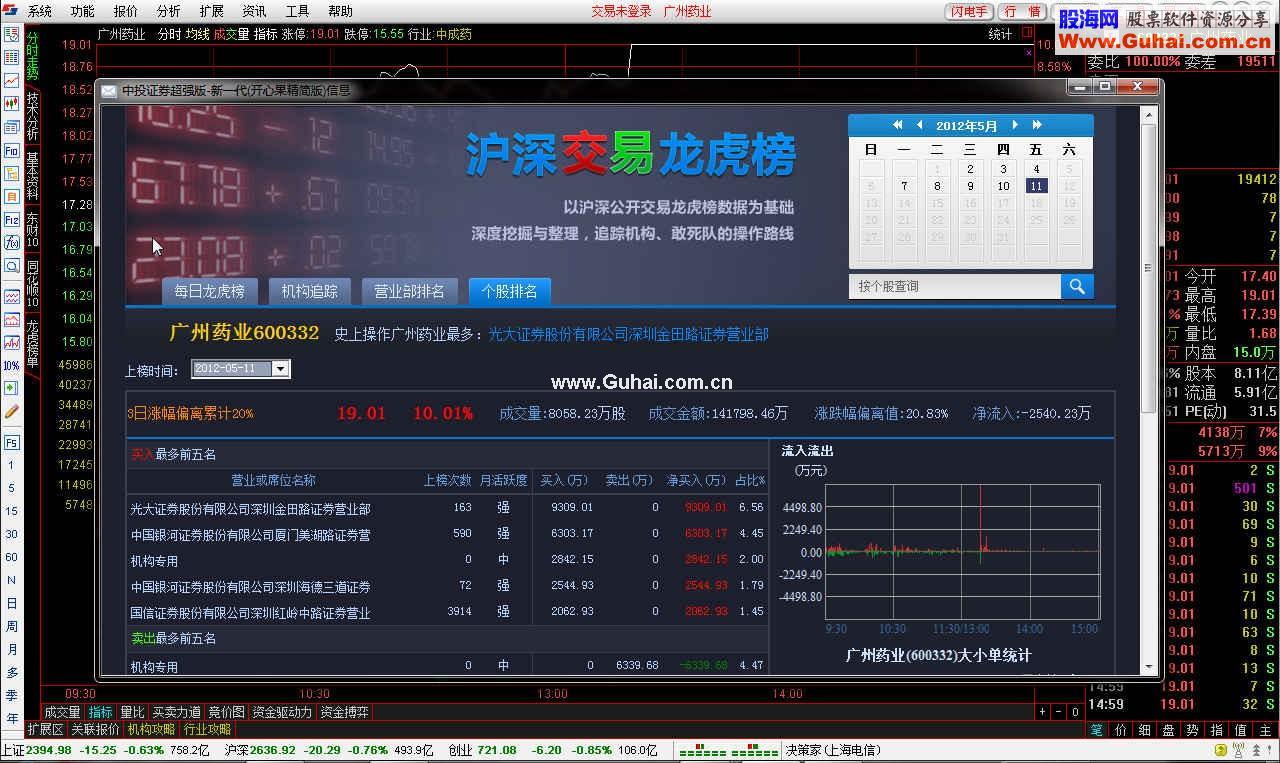
Task: Select the 东财10 side tab
Action: [32, 230]
